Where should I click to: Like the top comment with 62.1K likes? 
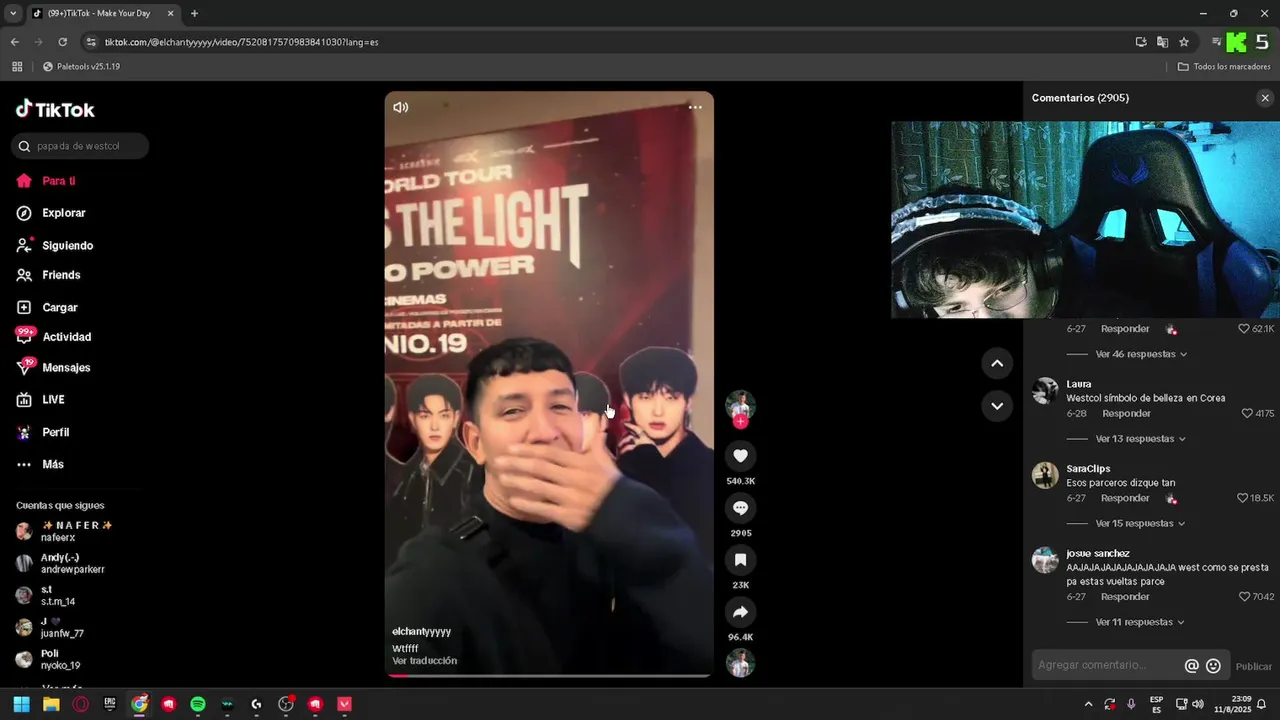[1244, 329]
